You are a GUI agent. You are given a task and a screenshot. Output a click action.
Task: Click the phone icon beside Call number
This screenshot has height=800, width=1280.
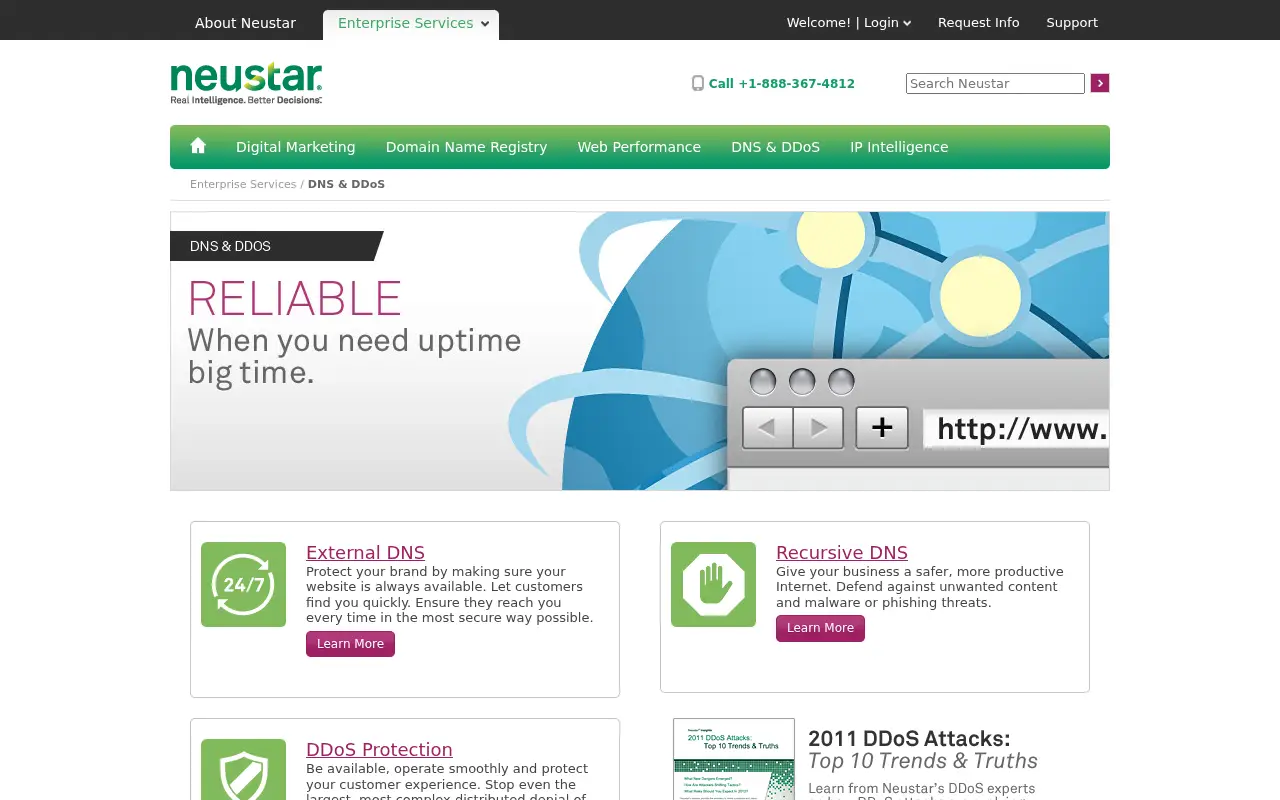698,84
